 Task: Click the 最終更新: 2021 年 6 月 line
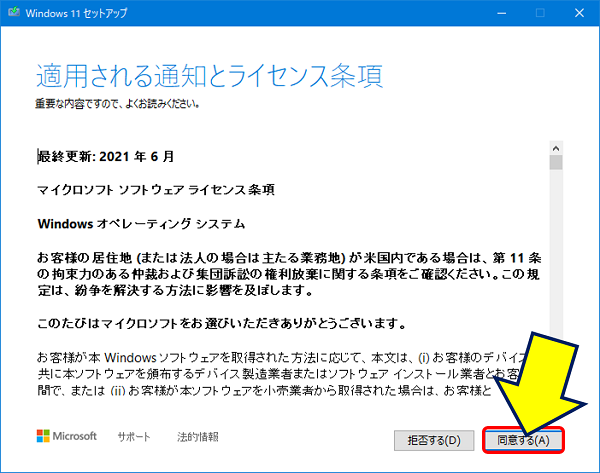[x=106, y=157]
